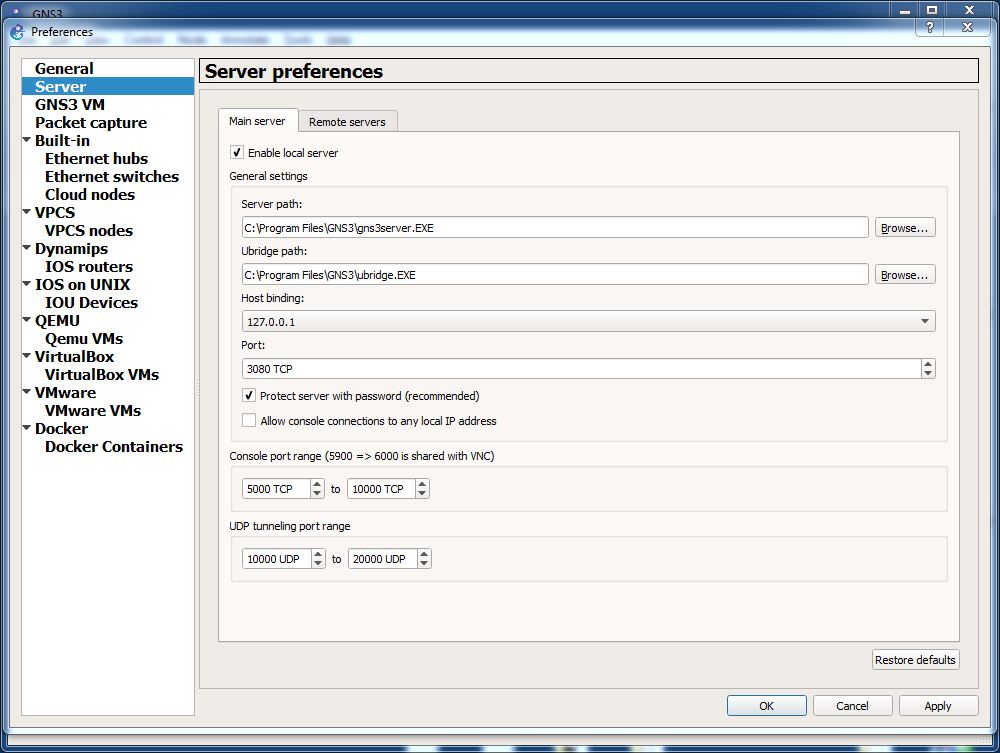Apply the server preferences
1000x753 pixels.
click(x=938, y=706)
